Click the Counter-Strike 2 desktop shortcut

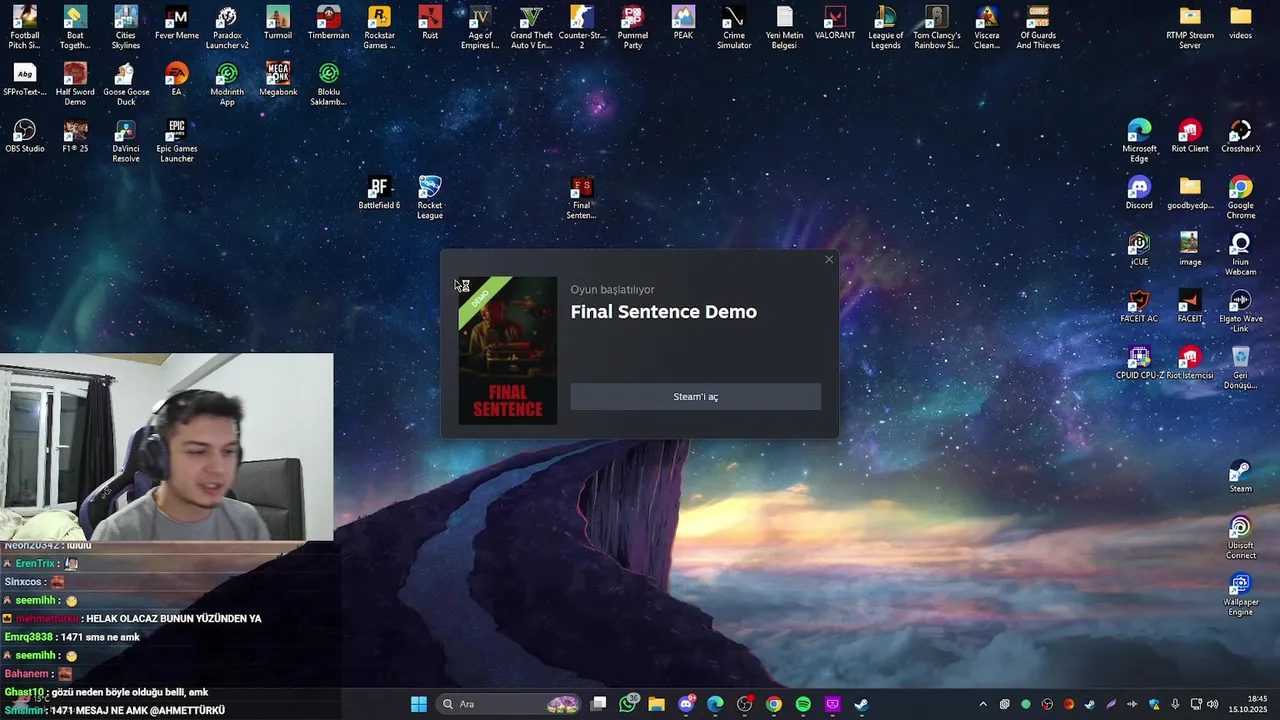point(582,27)
